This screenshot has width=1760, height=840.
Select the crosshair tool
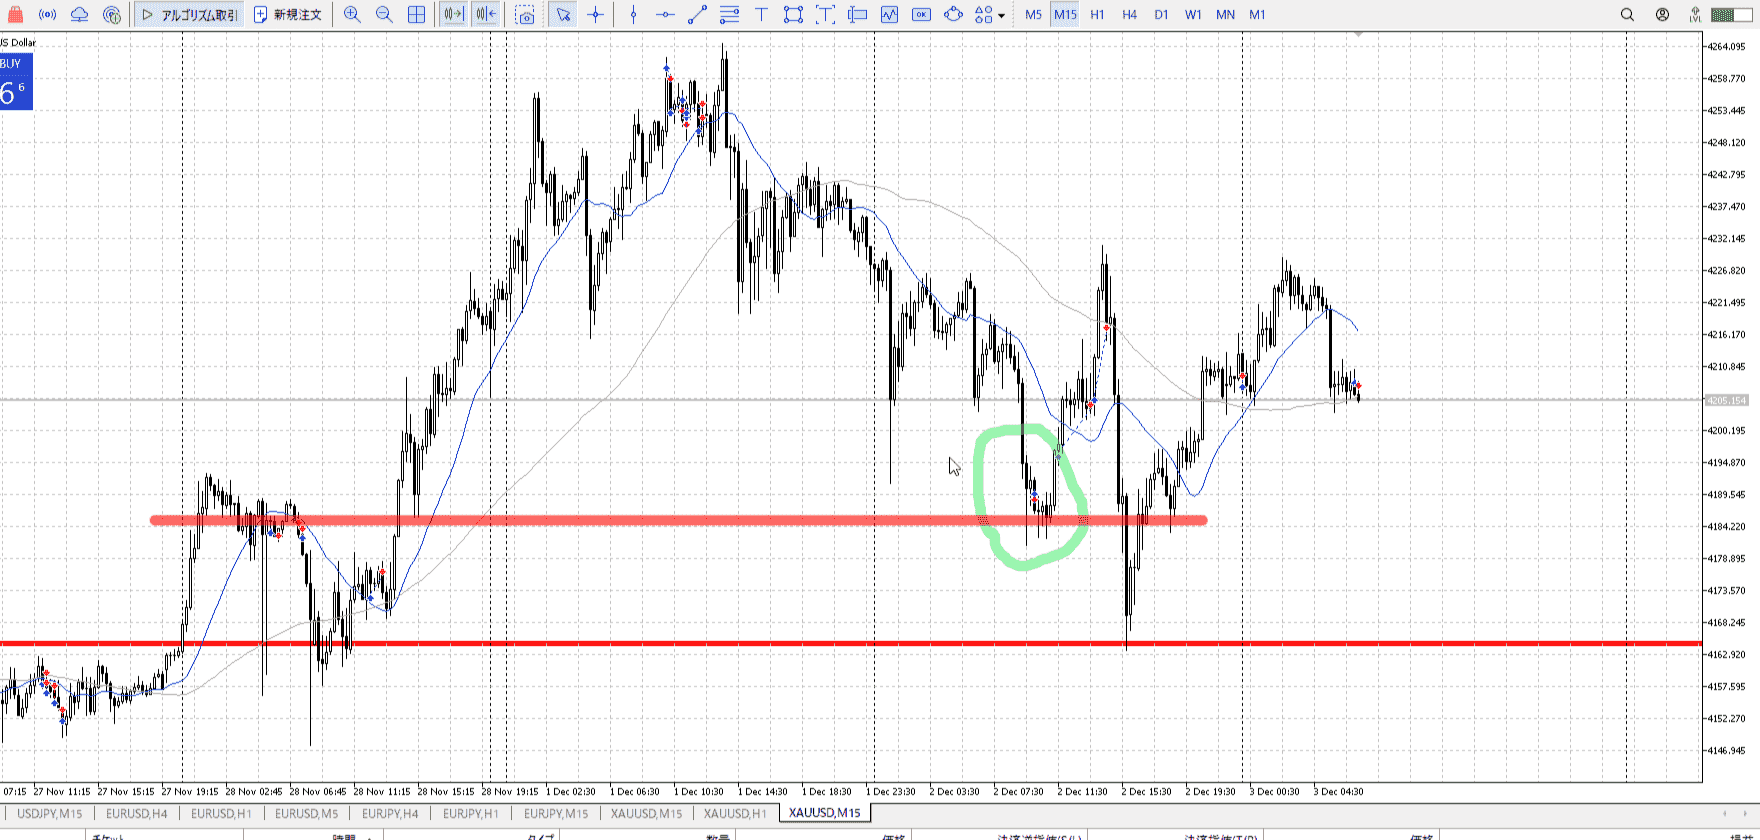[x=596, y=15]
